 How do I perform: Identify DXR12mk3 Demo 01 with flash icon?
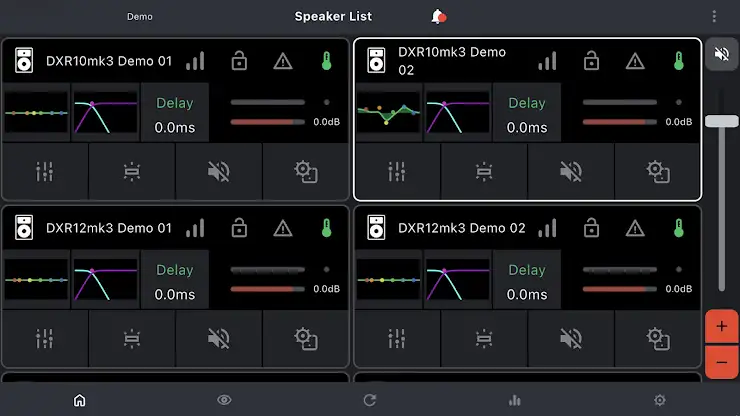132,339
